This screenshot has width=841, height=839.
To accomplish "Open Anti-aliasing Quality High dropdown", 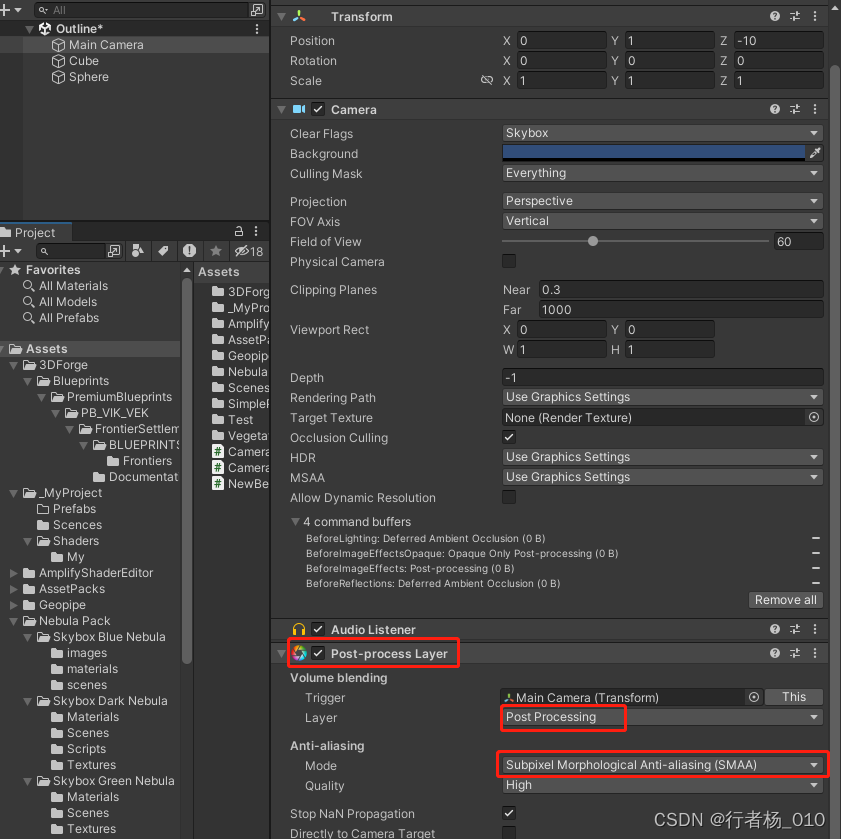I will 662,784.
